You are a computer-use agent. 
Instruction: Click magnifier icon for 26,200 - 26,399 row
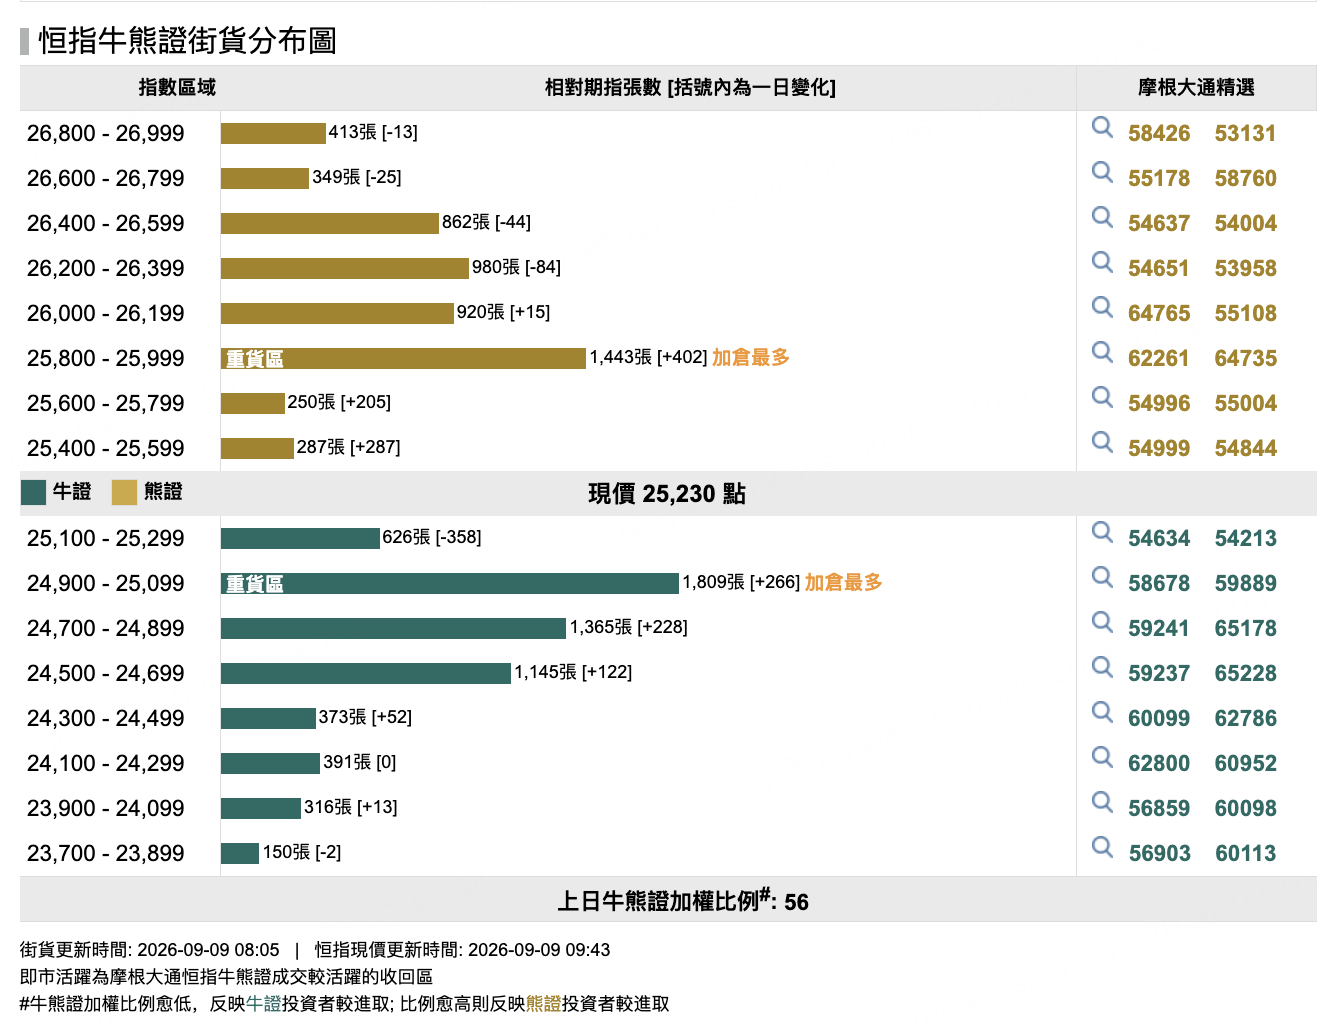pyautogui.click(x=1102, y=262)
